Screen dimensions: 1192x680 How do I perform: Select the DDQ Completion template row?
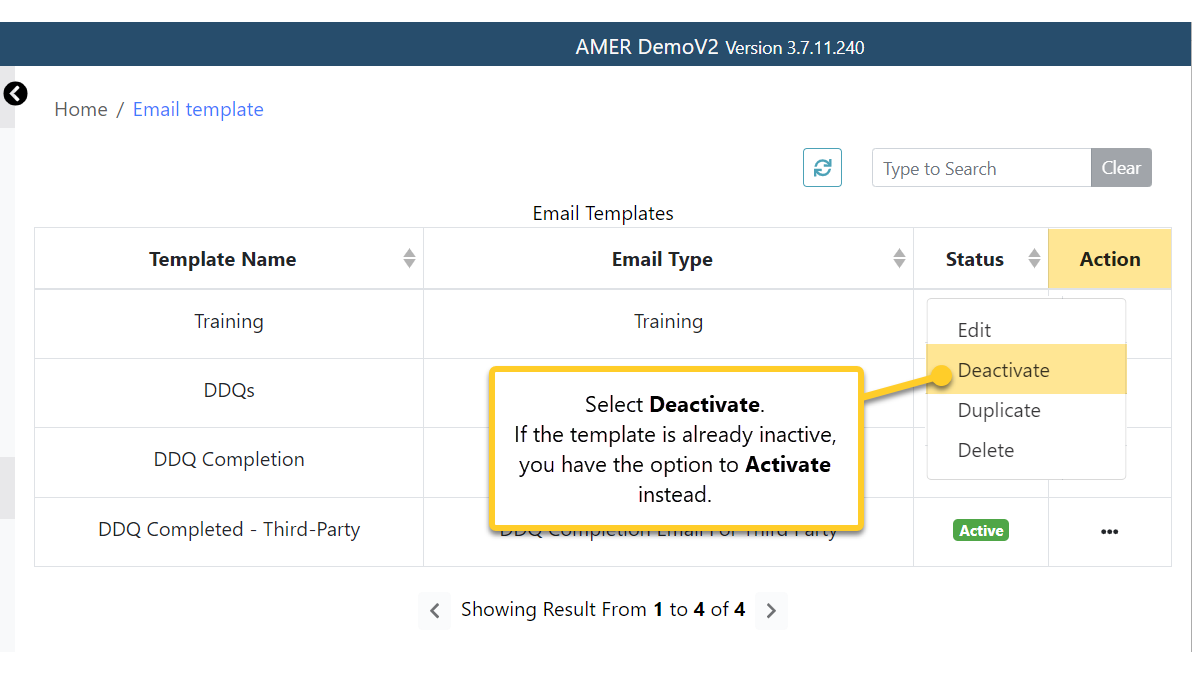click(x=229, y=460)
